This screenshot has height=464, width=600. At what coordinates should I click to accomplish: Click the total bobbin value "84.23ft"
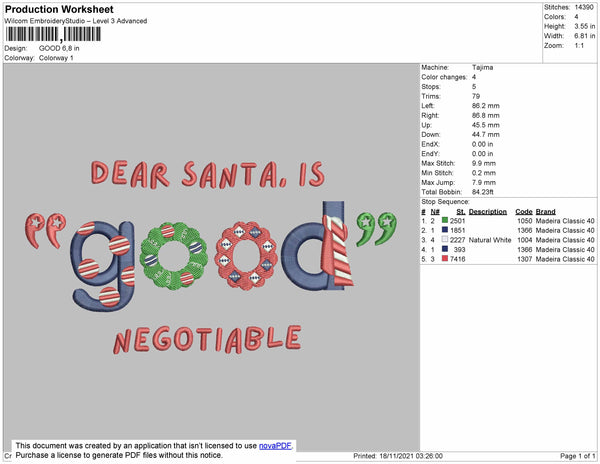click(x=483, y=192)
